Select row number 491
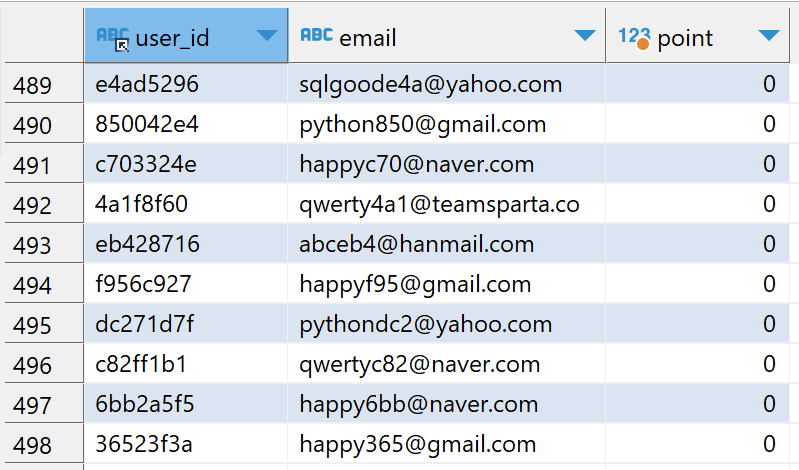The width and height of the screenshot is (799, 470). 44,164
